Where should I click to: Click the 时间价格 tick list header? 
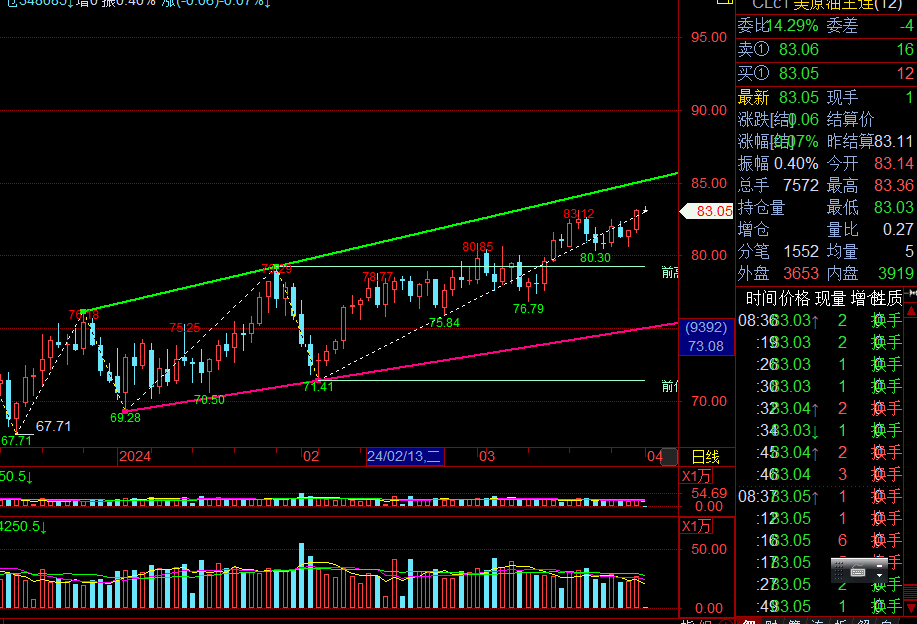point(778,298)
